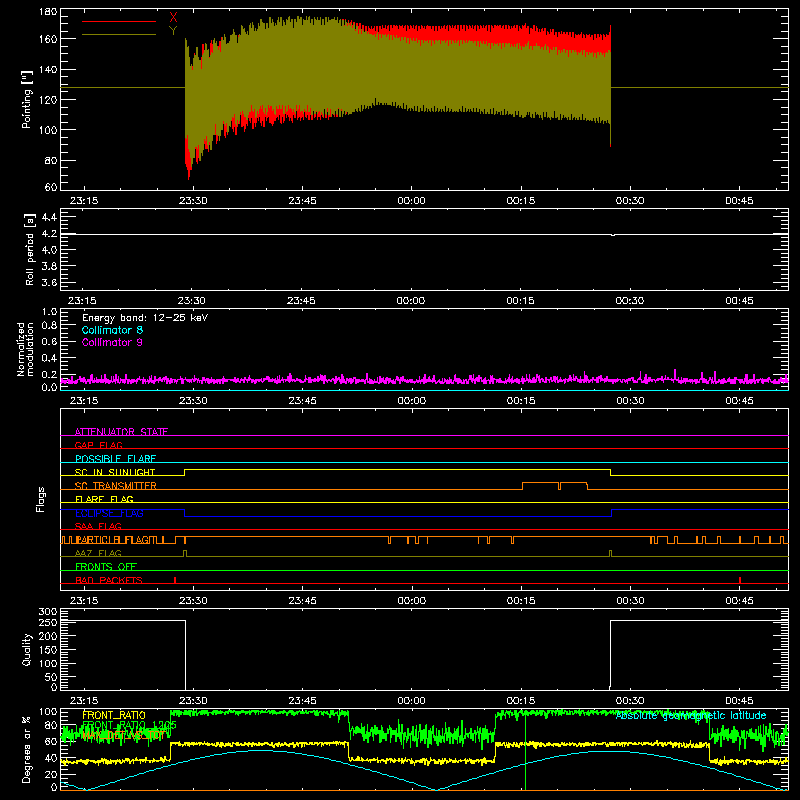Click the Quality axis title
The height and width of the screenshot is (800, 800).
point(27,649)
